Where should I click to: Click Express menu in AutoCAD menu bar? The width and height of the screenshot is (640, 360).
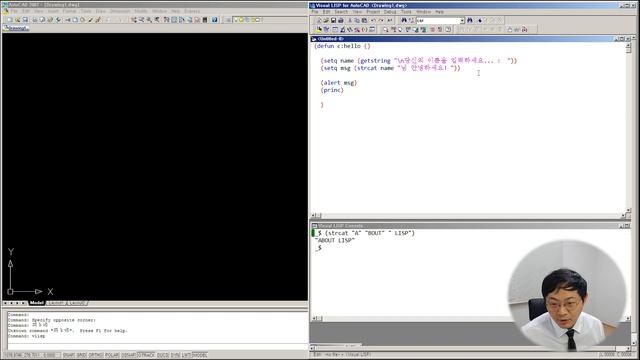pos(192,11)
